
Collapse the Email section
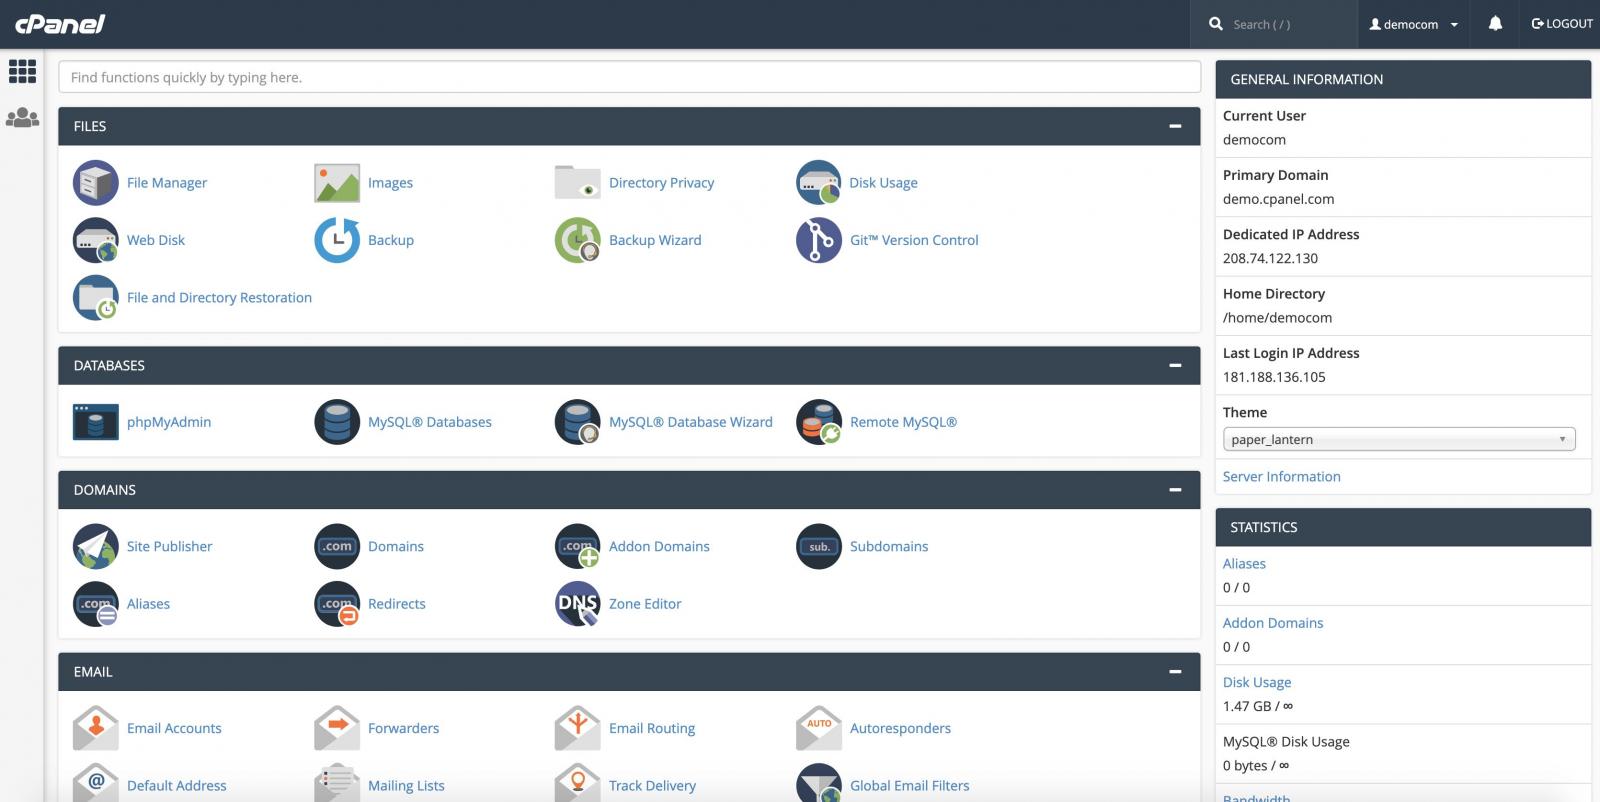tap(1175, 672)
